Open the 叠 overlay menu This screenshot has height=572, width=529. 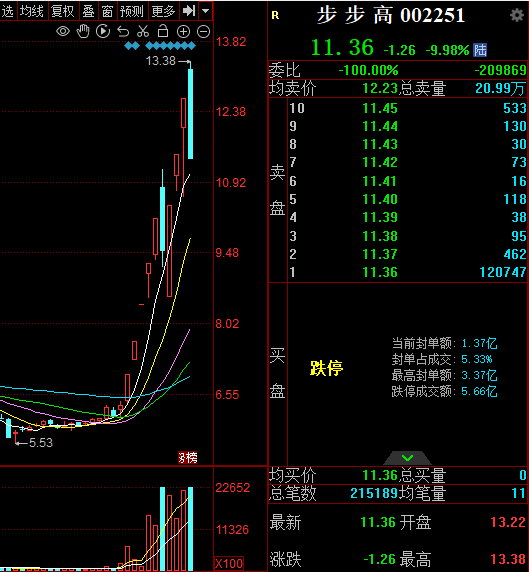[x=88, y=11]
